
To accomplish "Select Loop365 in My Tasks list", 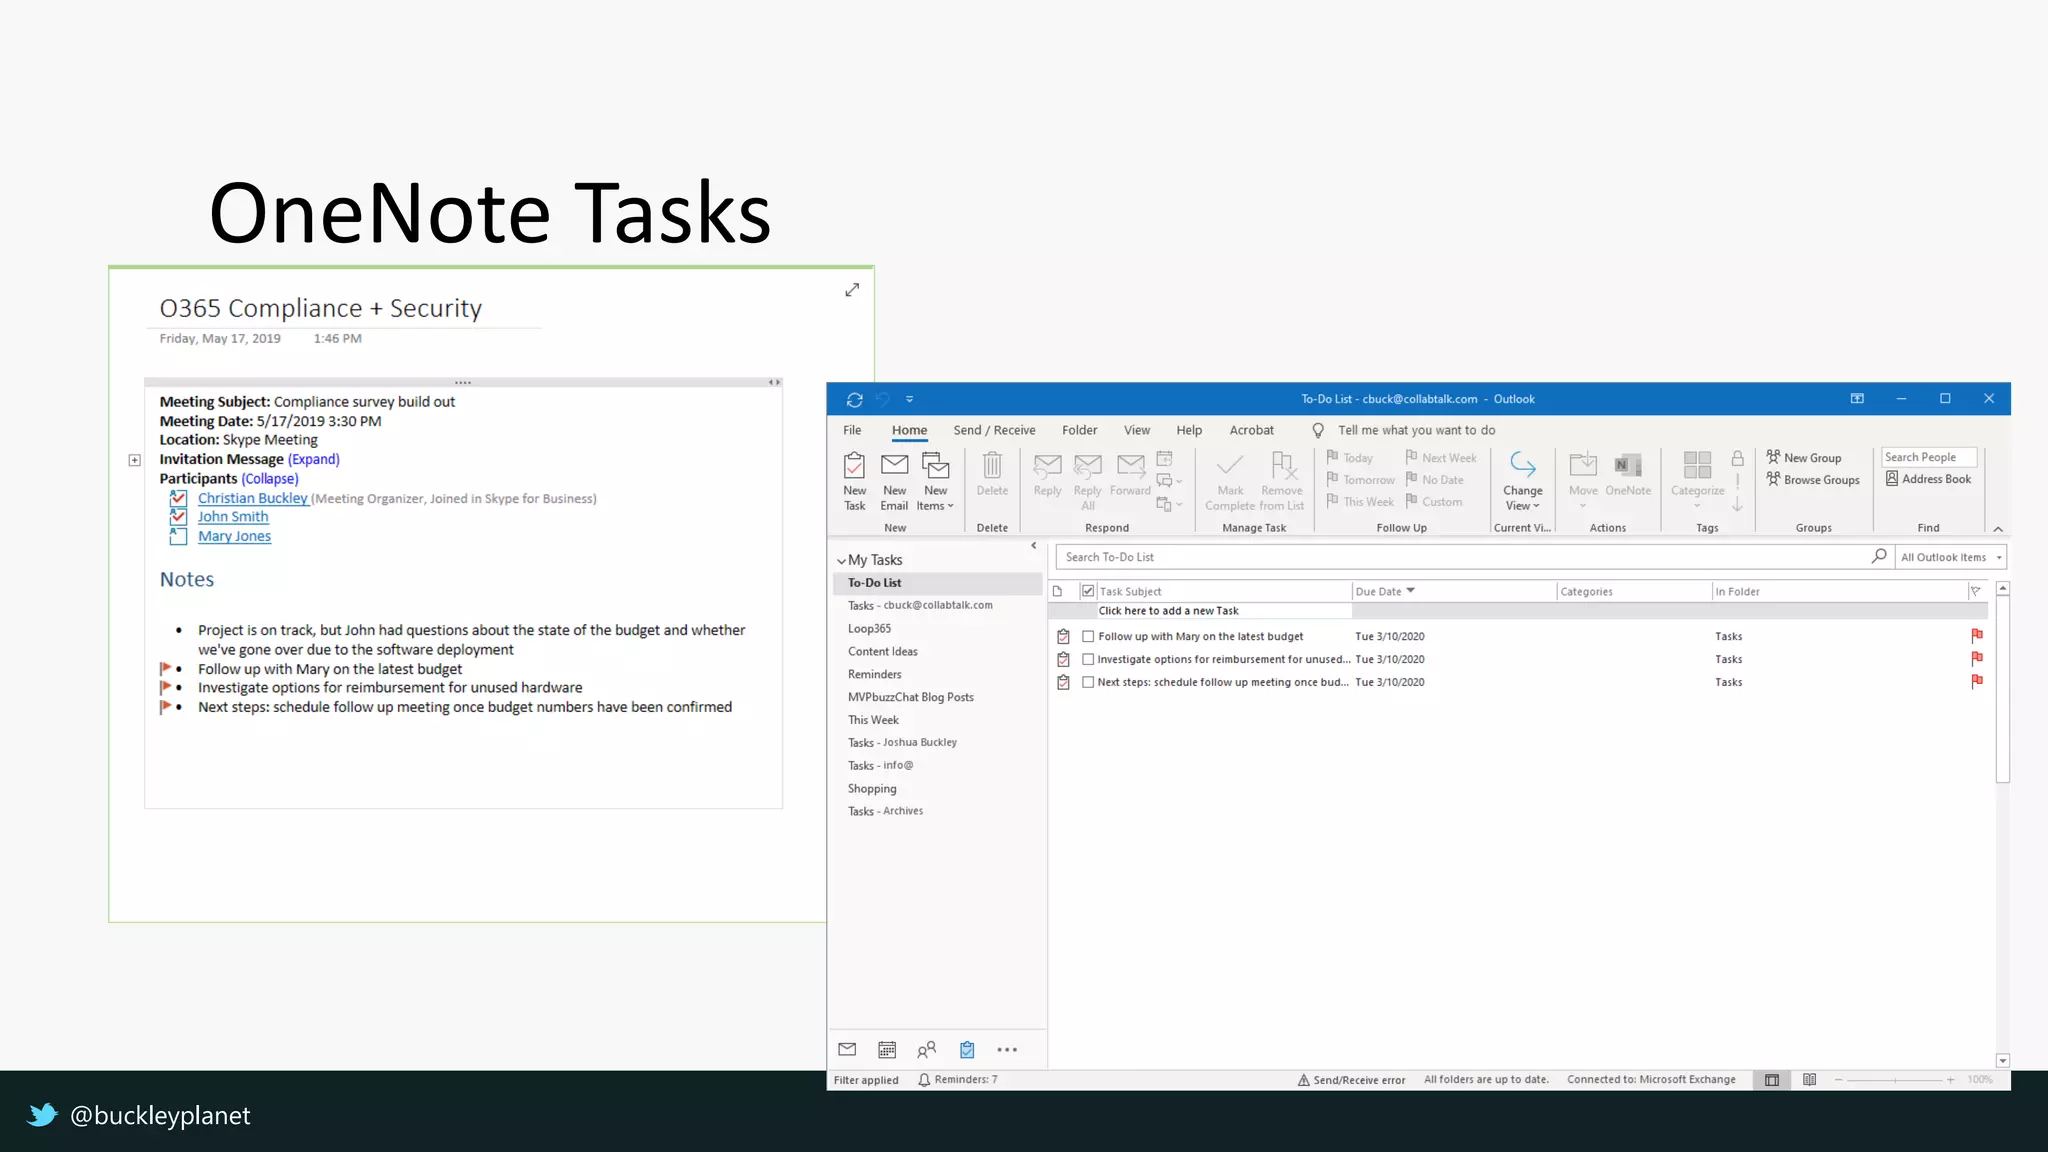I will pos(869,628).
